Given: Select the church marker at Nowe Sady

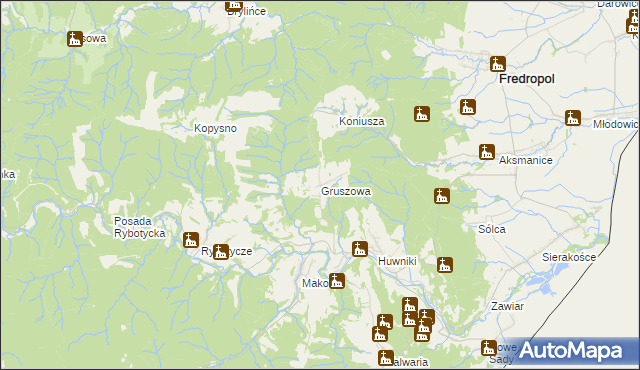Looking at the screenshot, I should [489, 348].
